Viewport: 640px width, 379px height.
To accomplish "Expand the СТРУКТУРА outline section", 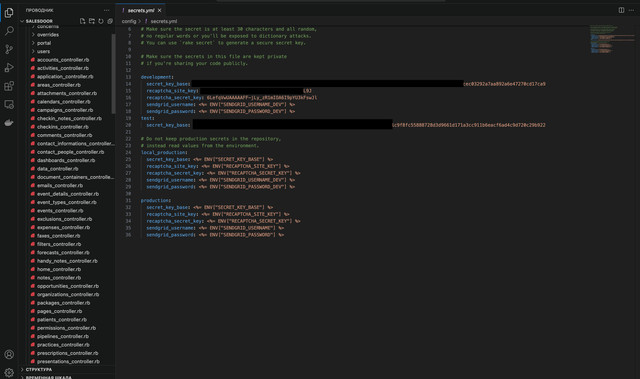I will pos(39,369).
